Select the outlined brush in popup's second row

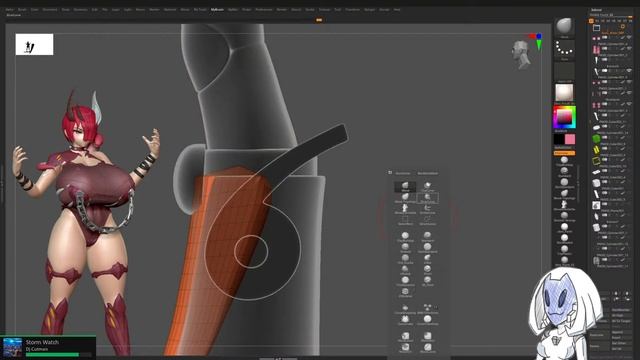pyautogui.click(x=427, y=198)
